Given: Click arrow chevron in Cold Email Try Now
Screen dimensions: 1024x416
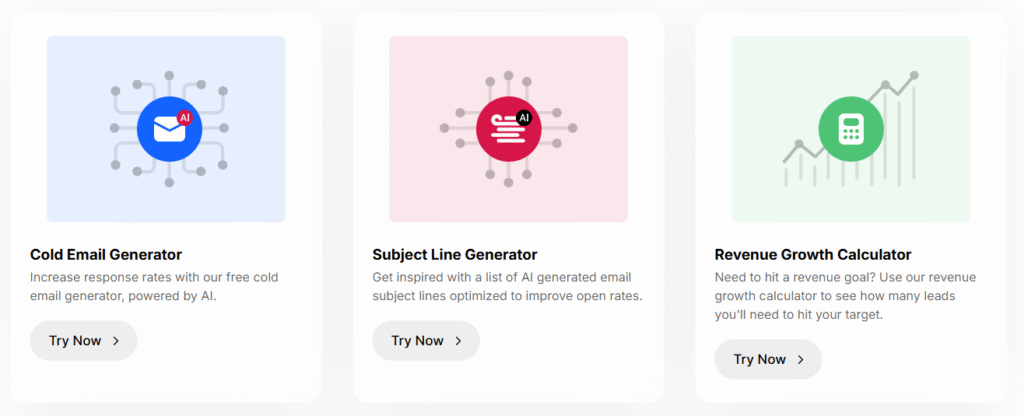Looking at the screenshot, I should click(x=116, y=341).
